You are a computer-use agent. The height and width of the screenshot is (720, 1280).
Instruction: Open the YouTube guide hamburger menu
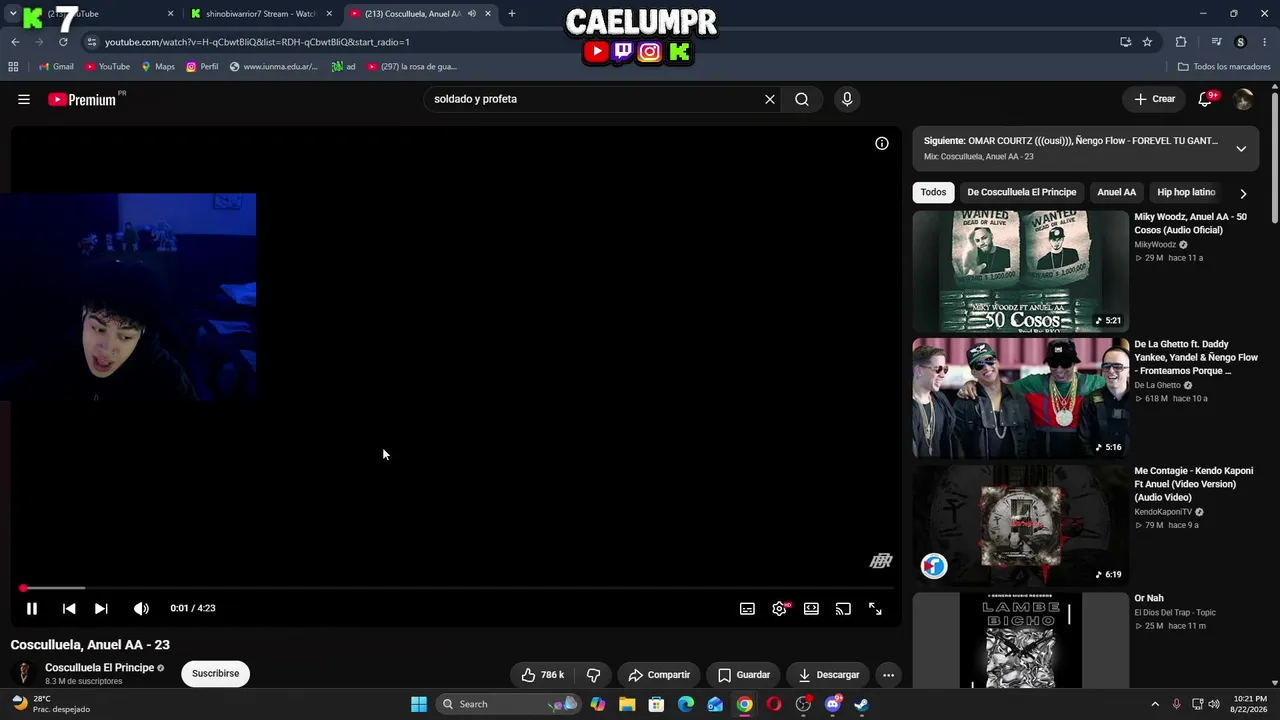[x=24, y=99]
